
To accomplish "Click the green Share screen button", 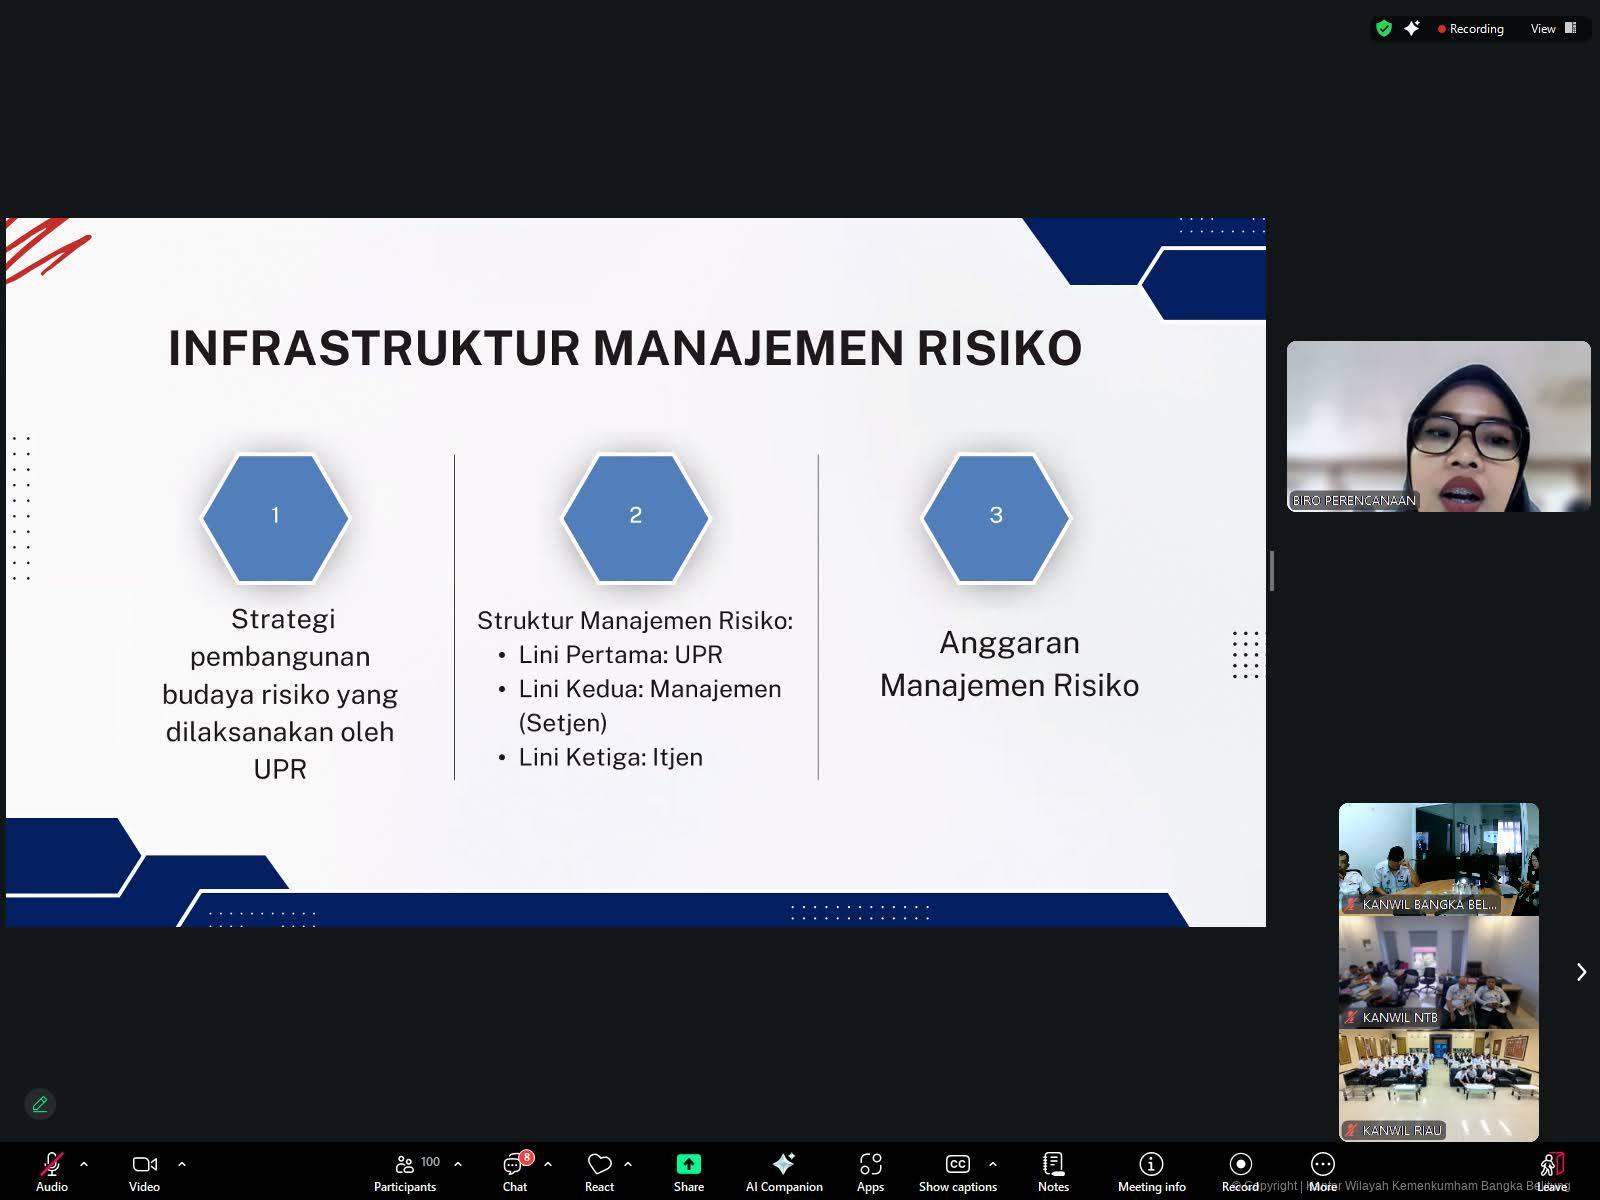I will coord(688,1170).
